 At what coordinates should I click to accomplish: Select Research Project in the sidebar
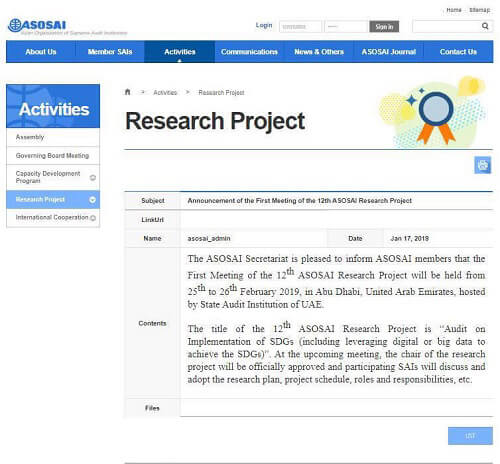coord(53,200)
